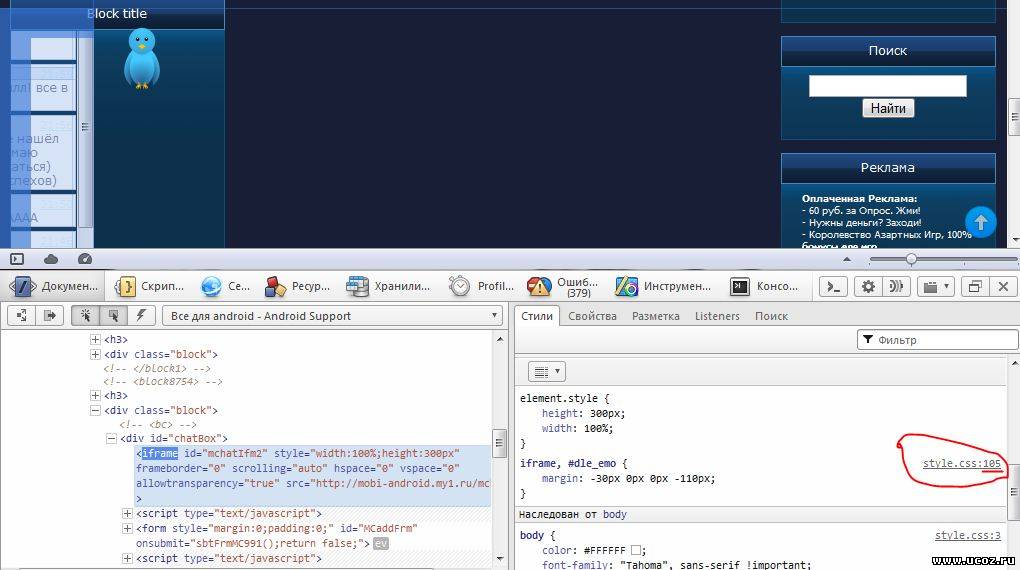The image size is (1020, 570).
Task: Click the #FFFFFF color swatch in body rule
Action: (638, 550)
